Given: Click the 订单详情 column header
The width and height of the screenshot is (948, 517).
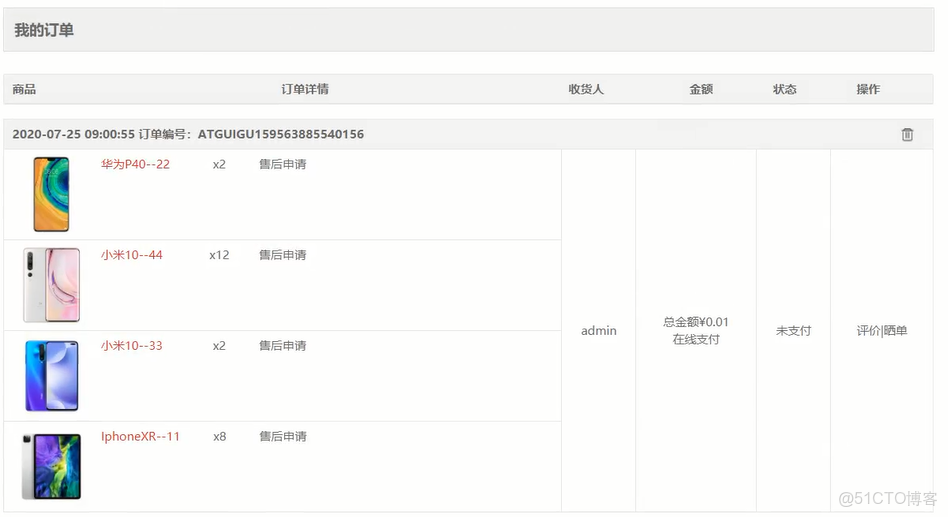Looking at the screenshot, I should [305, 89].
